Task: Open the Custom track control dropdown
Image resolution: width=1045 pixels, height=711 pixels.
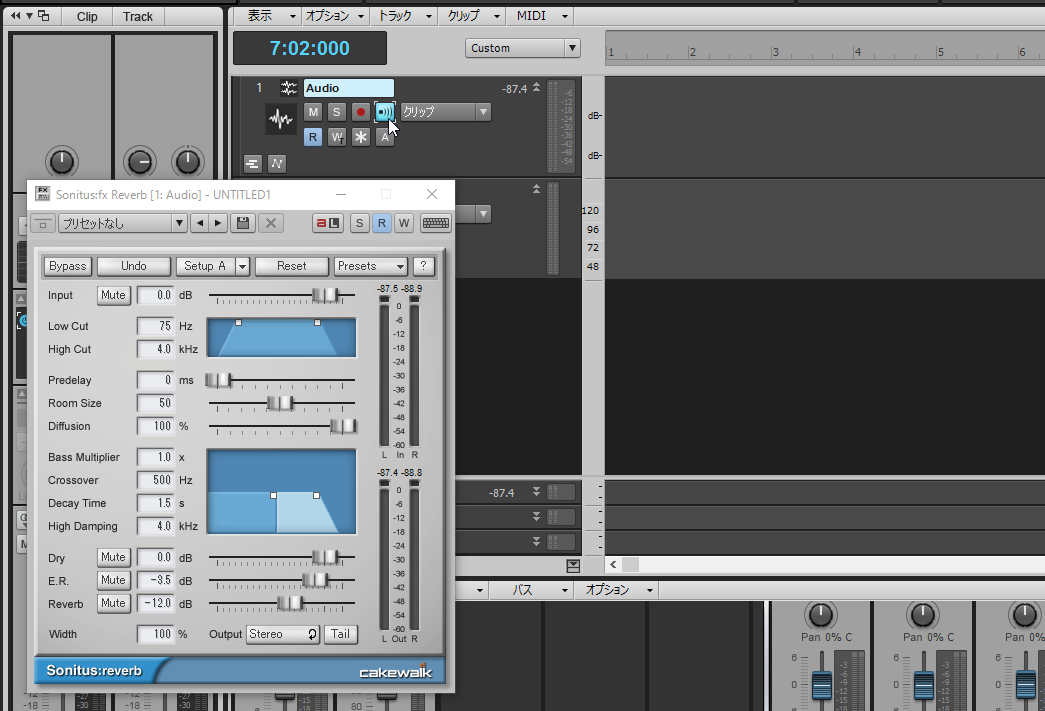Action: point(522,48)
